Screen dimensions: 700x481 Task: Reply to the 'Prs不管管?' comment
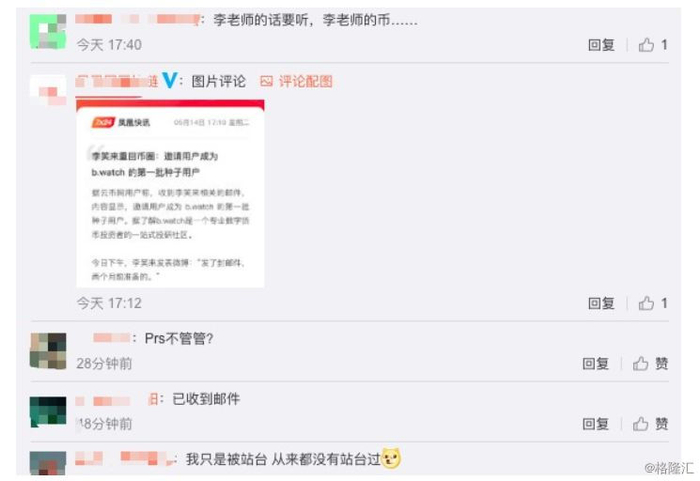(x=596, y=364)
